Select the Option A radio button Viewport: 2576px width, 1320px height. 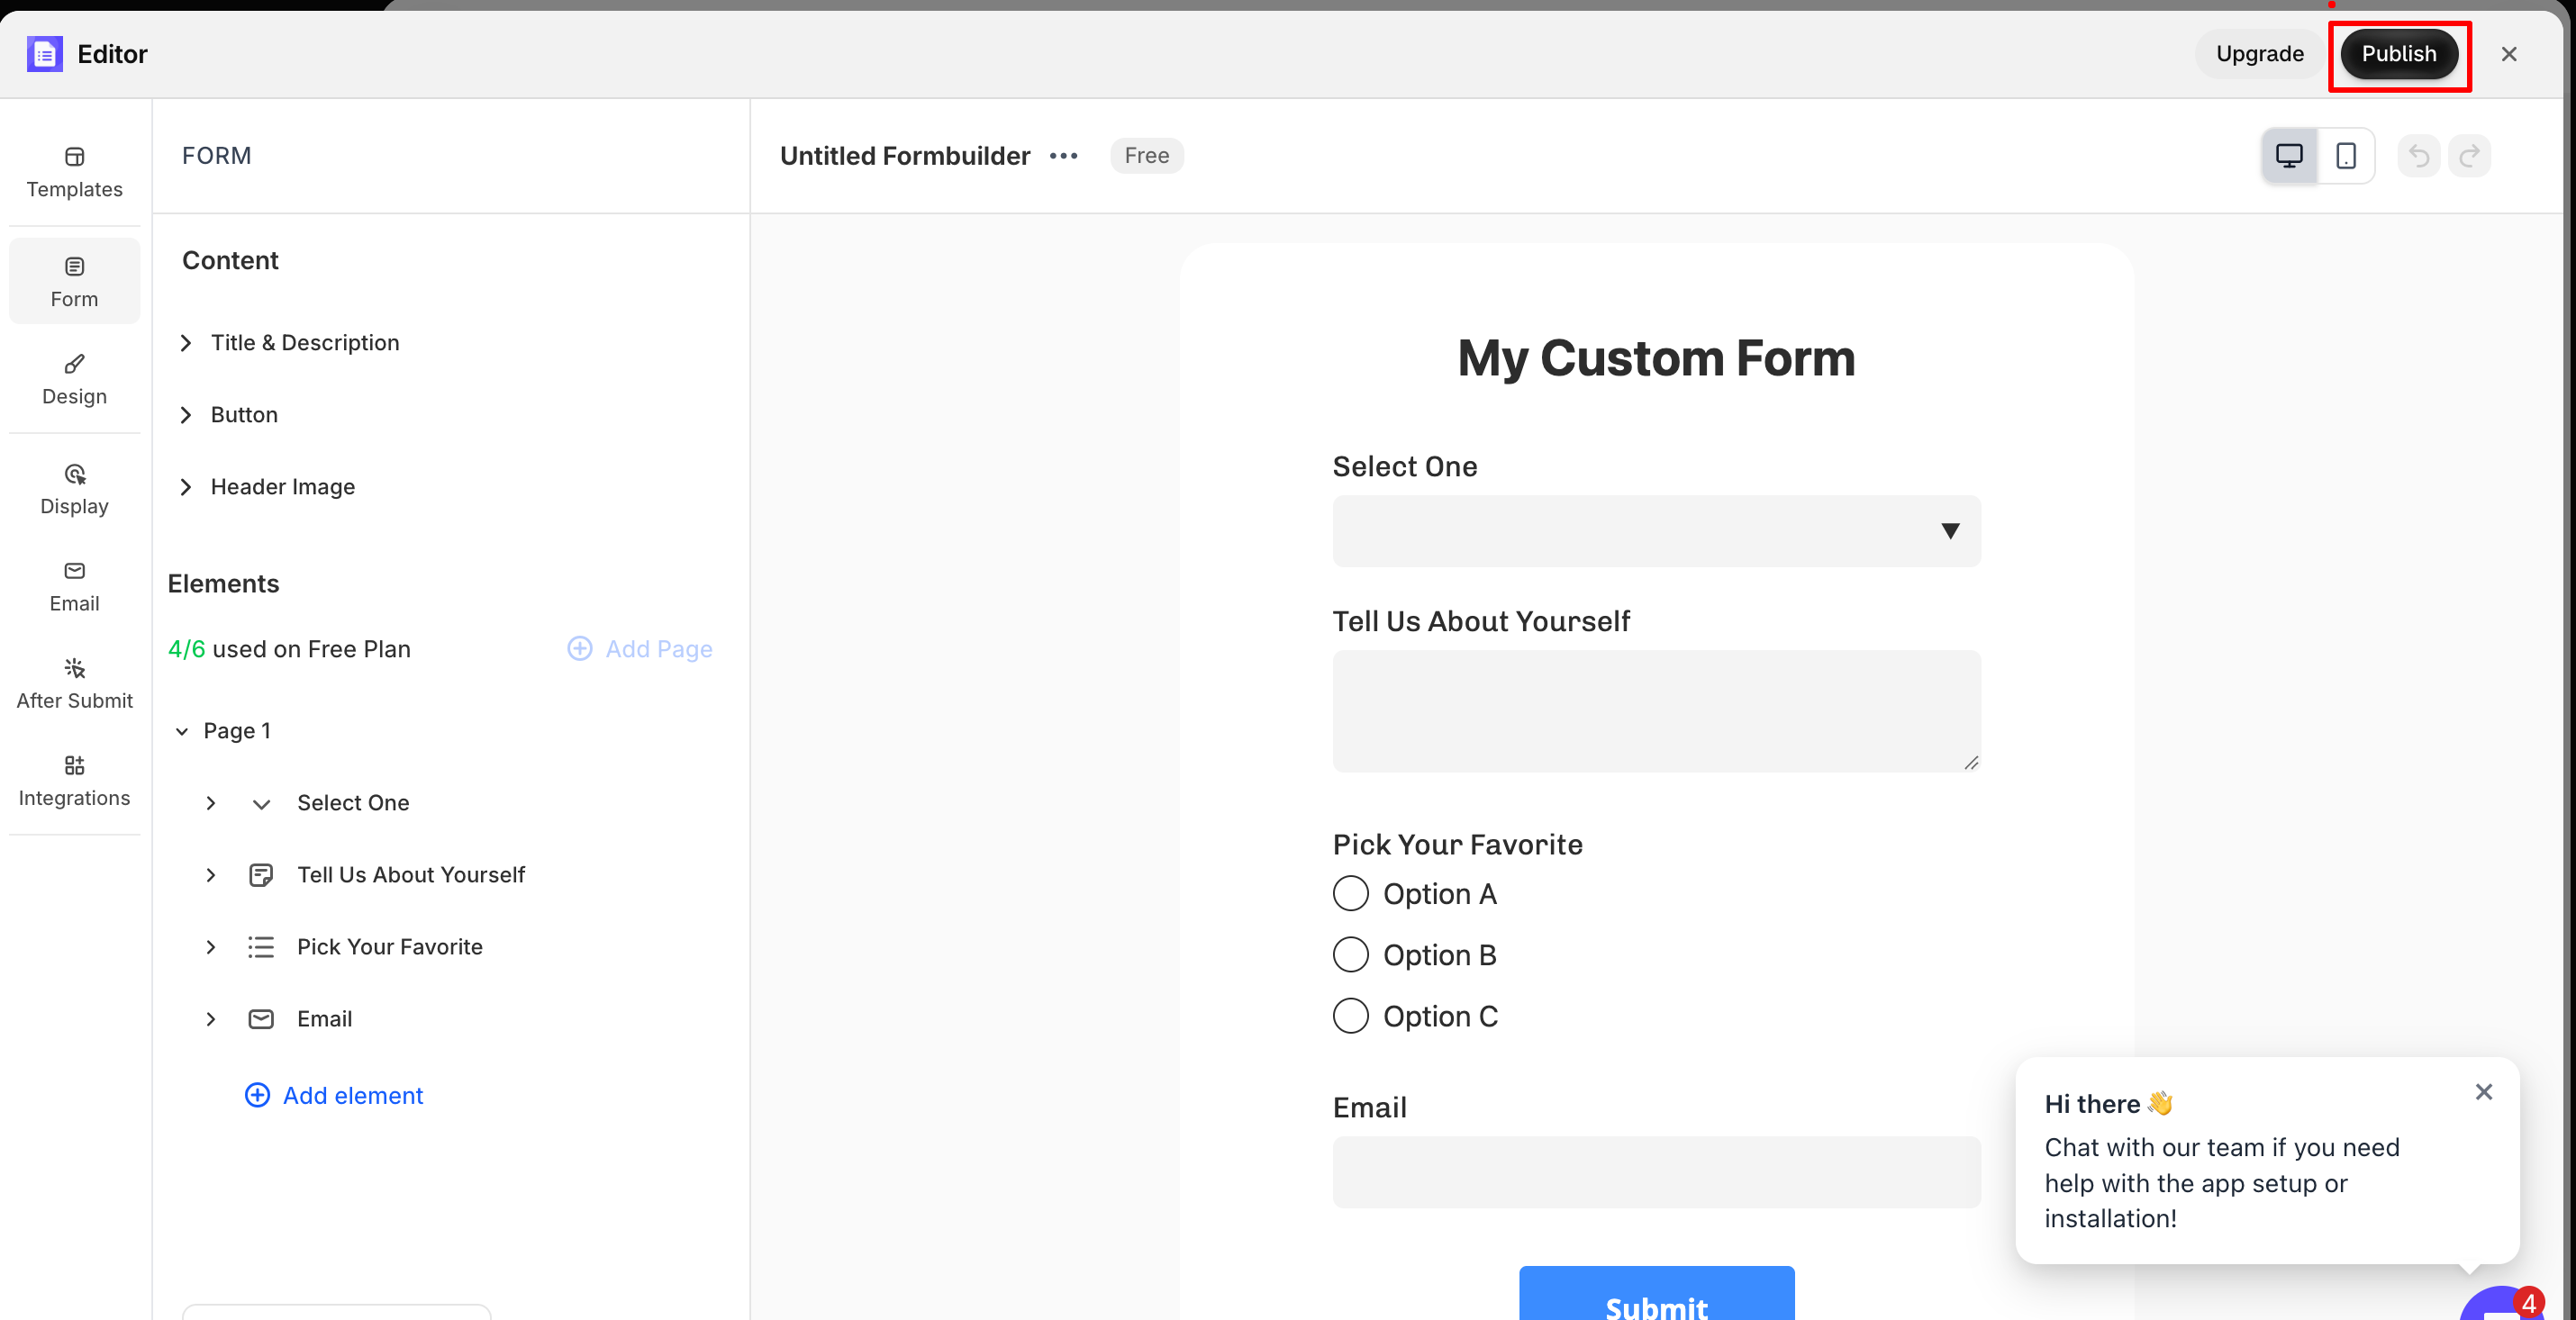(x=1350, y=894)
